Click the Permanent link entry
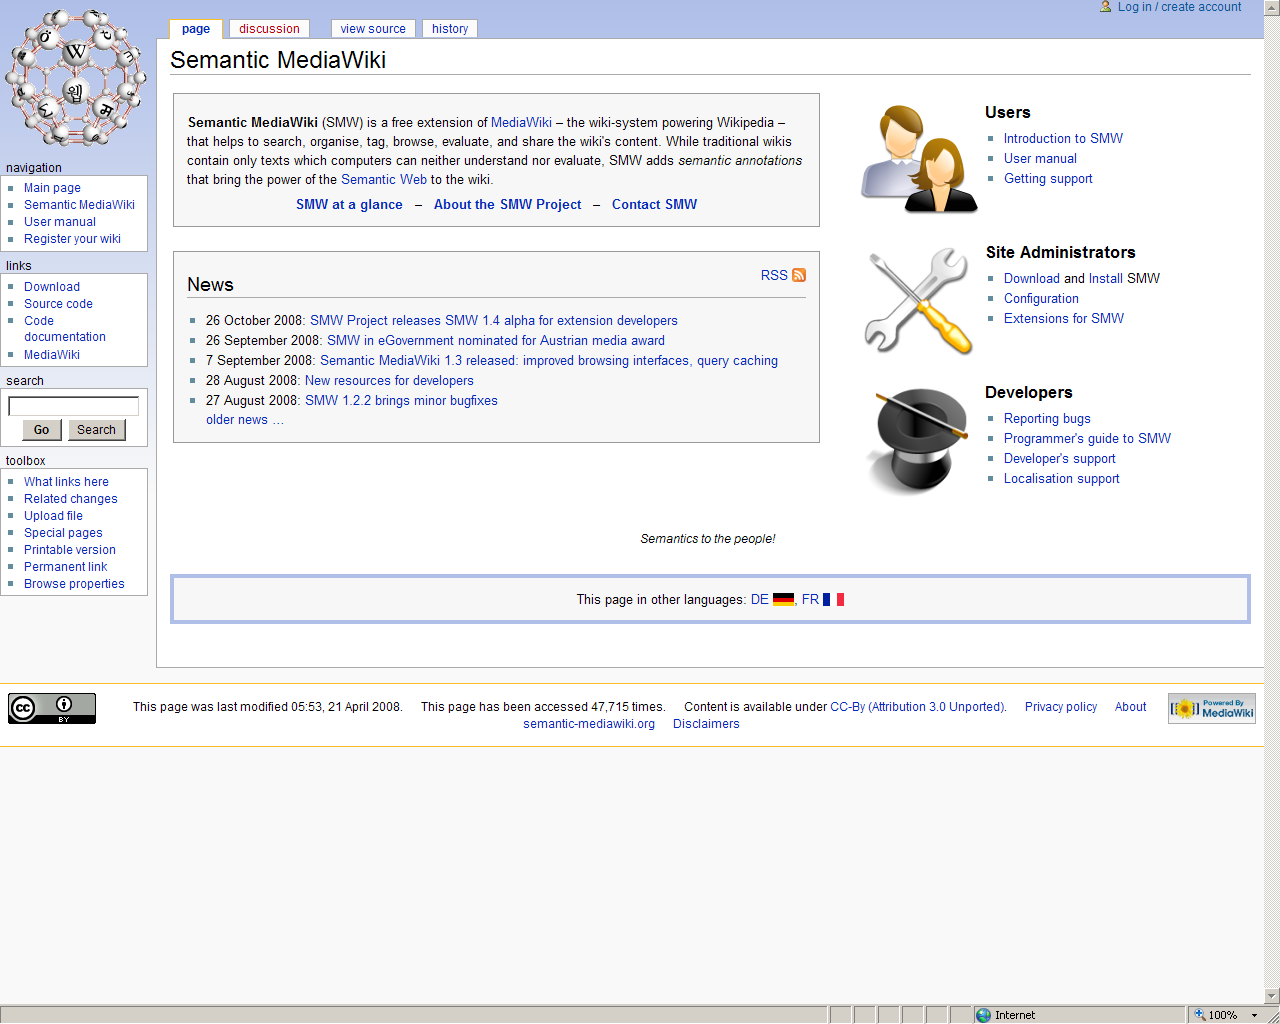 click(x=65, y=567)
